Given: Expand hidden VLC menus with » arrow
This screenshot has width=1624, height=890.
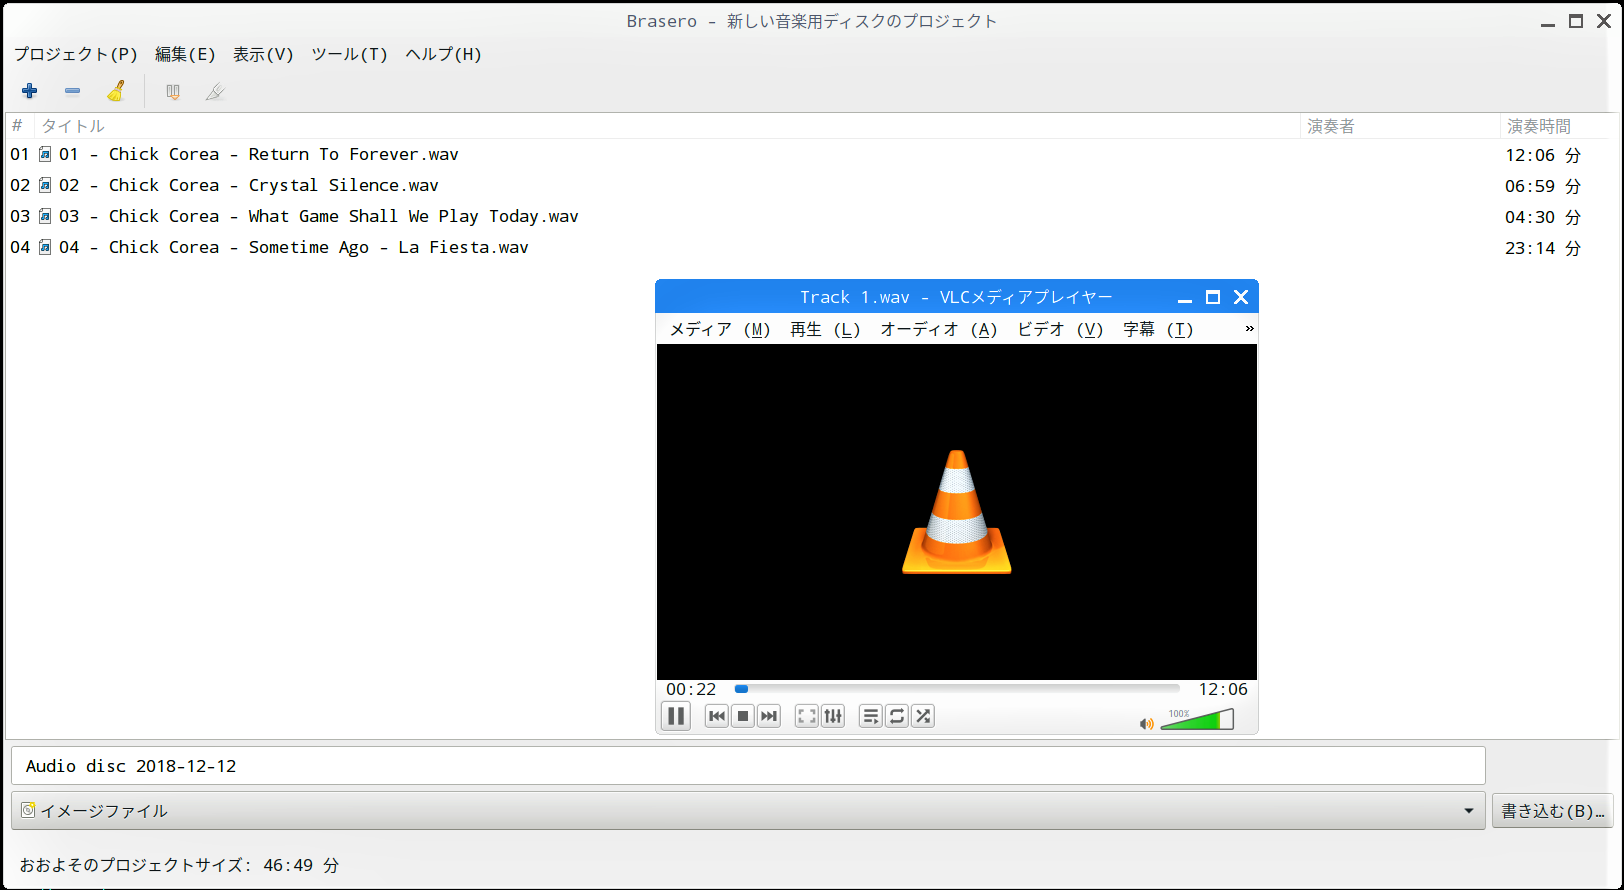Looking at the screenshot, I should (1249, 329).
